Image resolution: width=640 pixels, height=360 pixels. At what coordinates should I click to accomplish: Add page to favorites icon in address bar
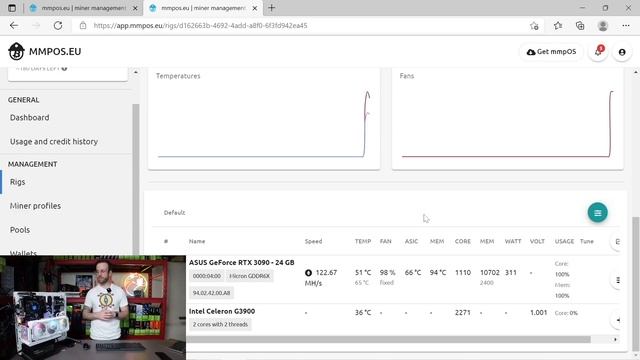coord(534,26)
